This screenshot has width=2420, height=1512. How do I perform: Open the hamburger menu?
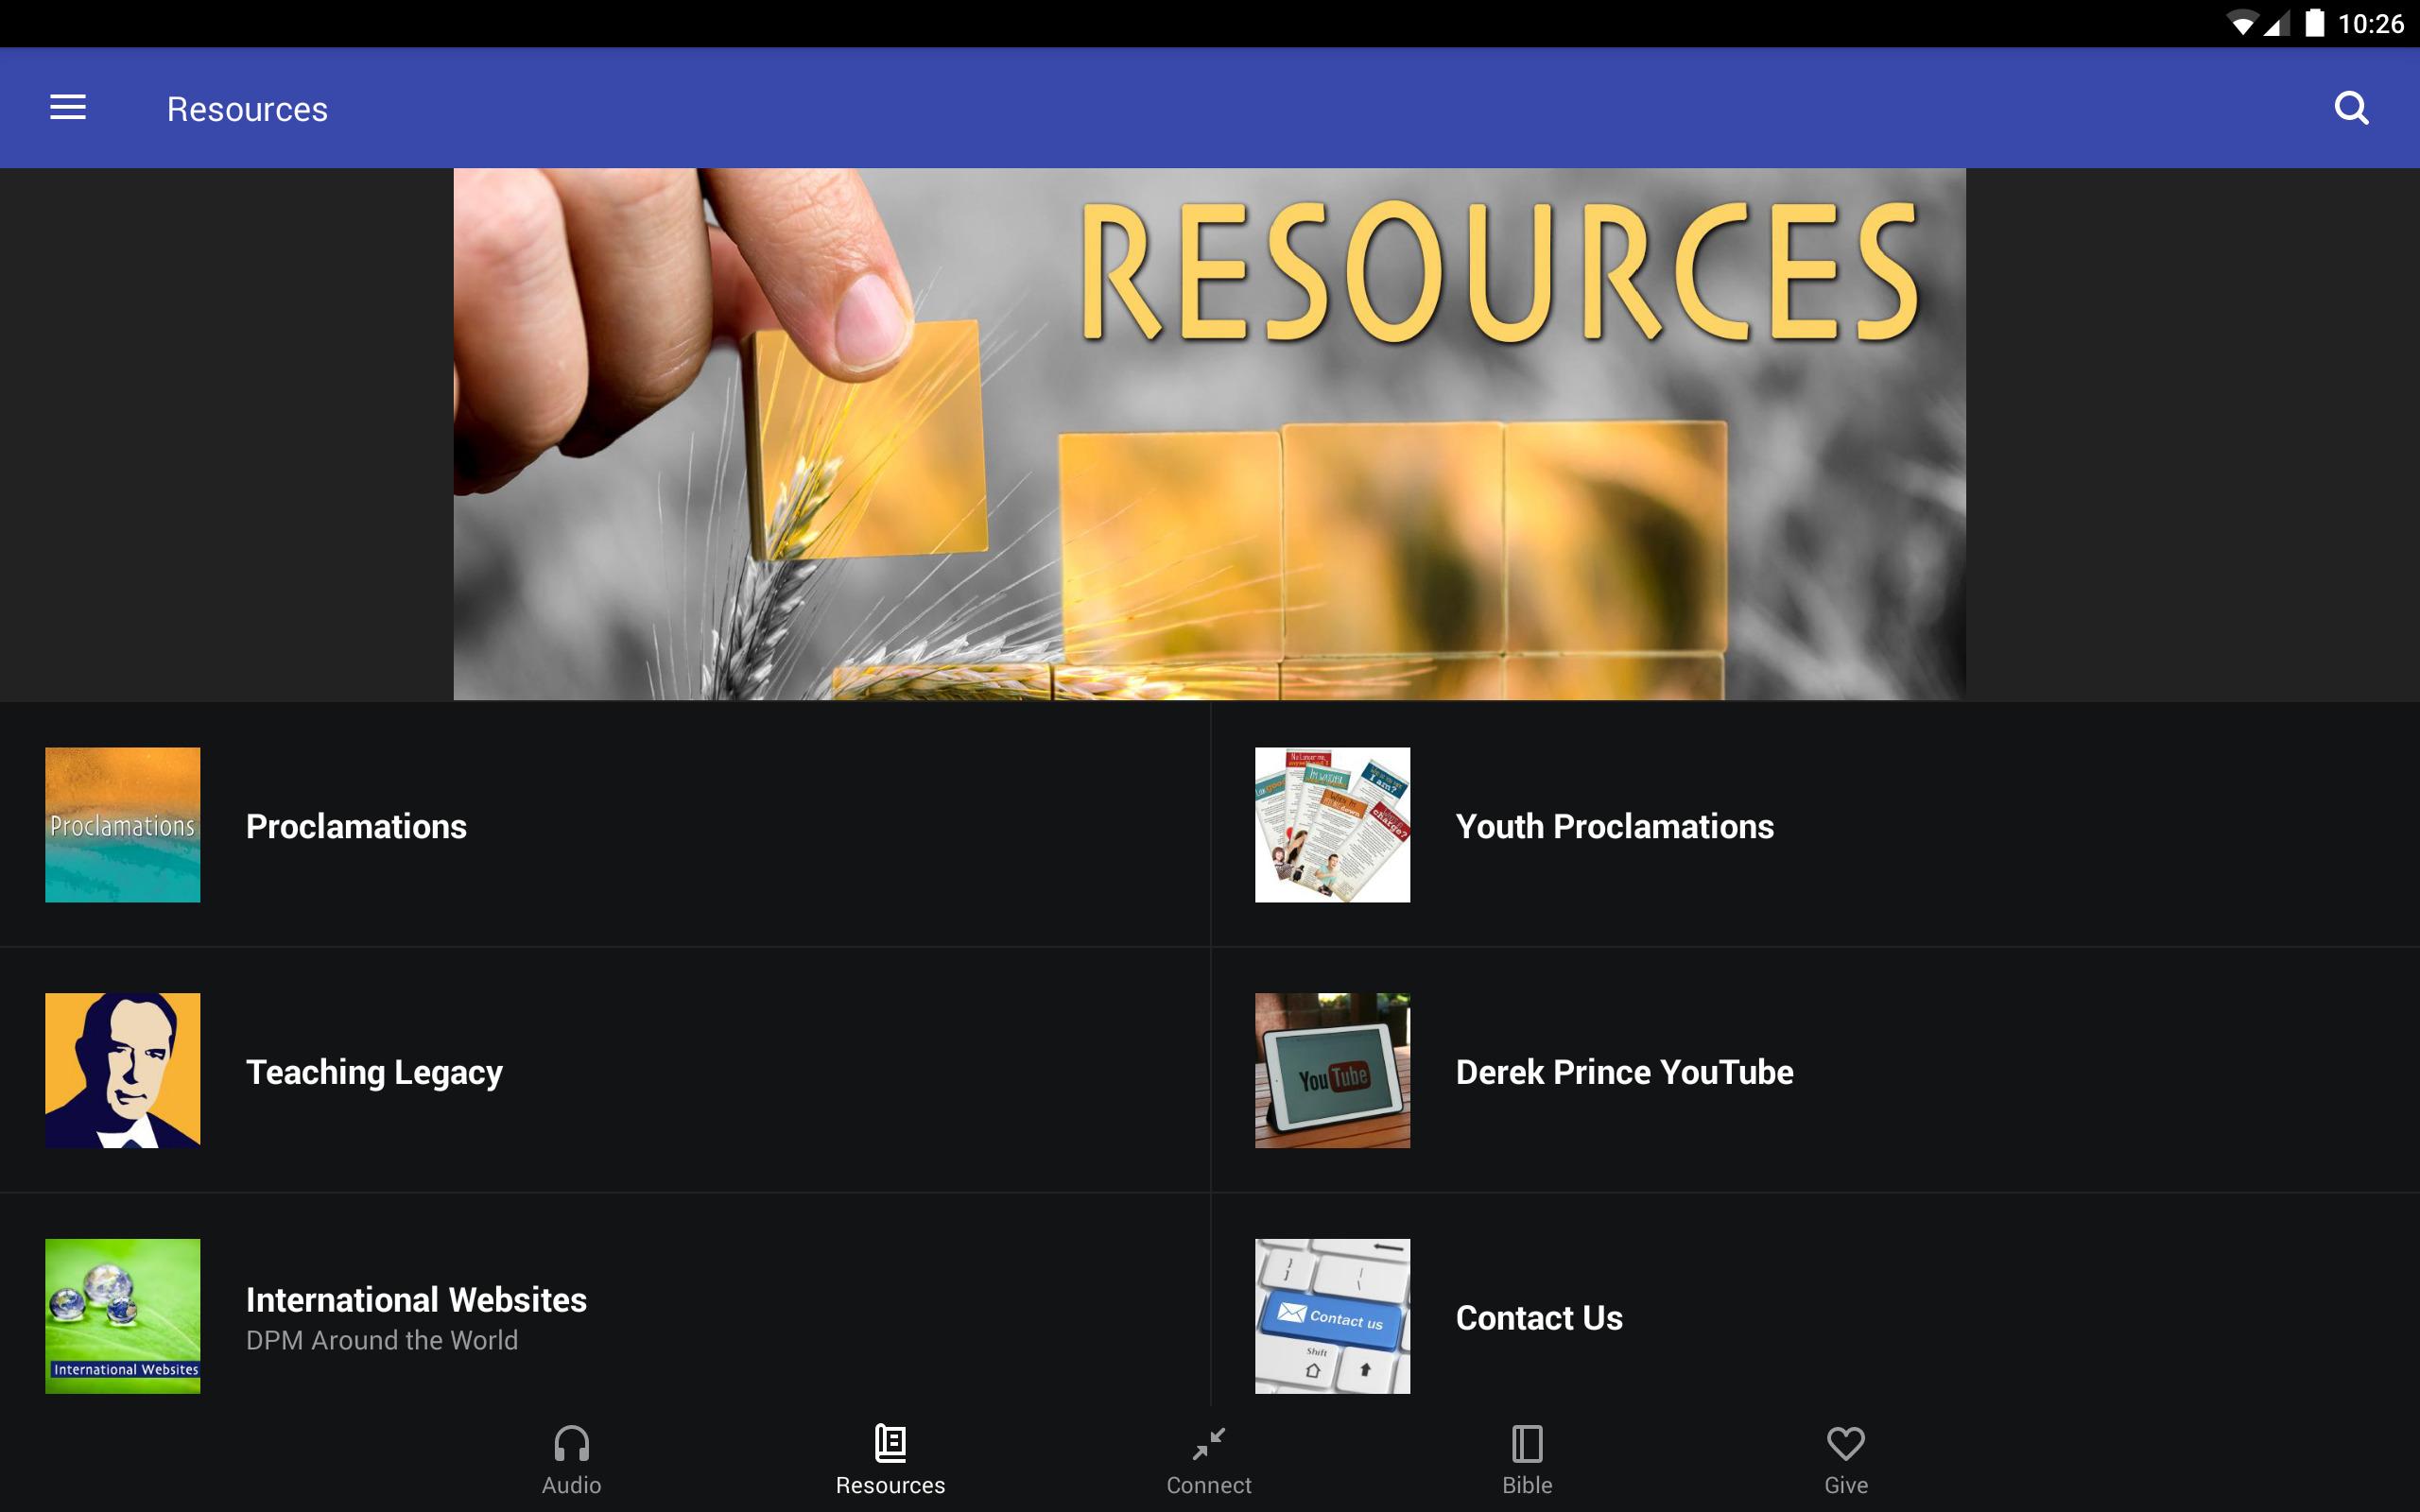coord(68,106)
